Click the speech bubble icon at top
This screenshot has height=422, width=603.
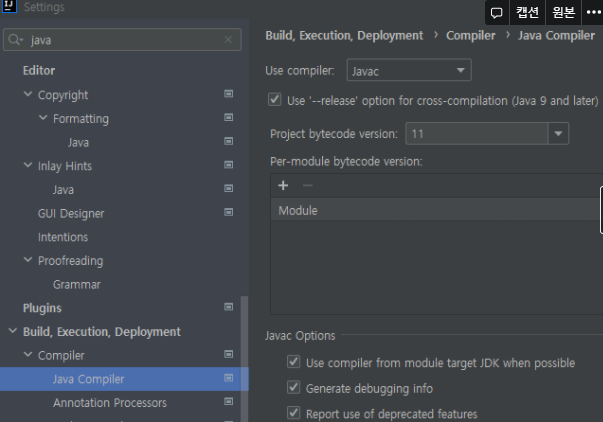[496, 13]
